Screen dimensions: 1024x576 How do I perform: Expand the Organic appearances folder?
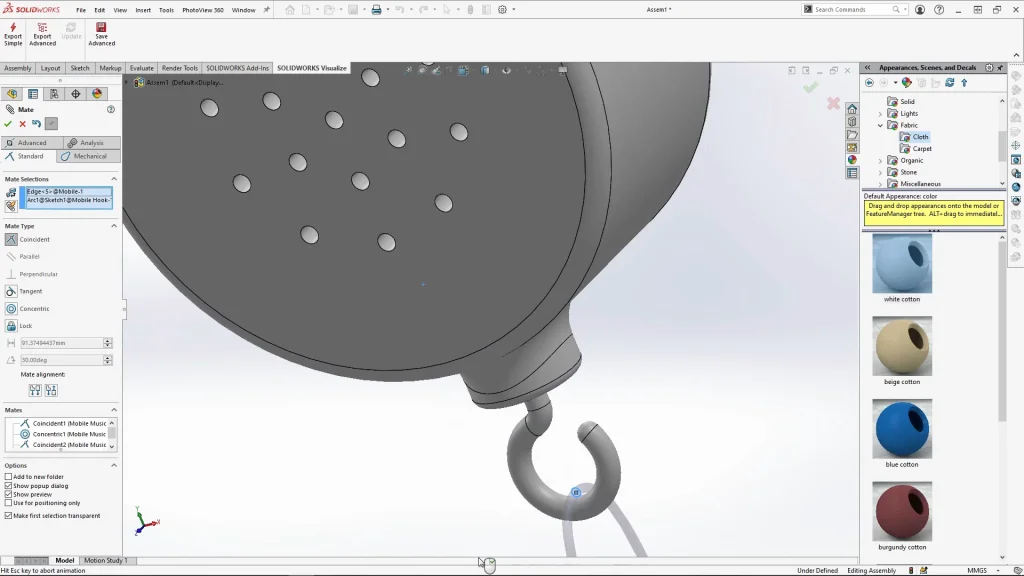tap(881, 160)
